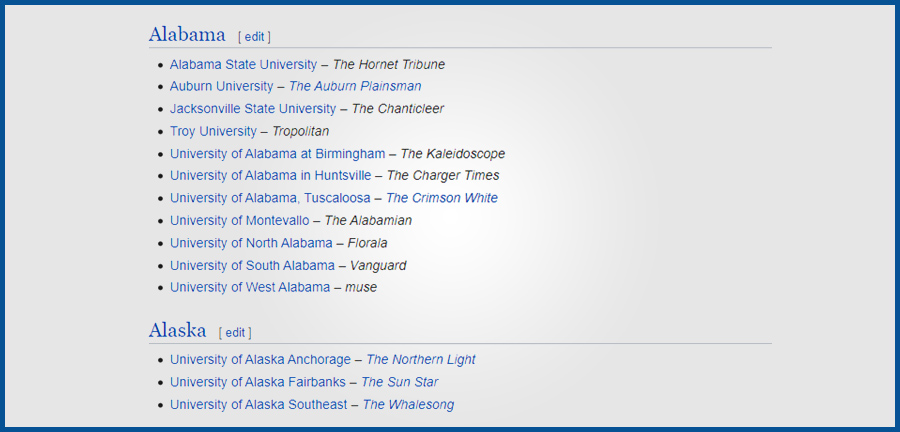Edit the Alaska section

point(235,332)
